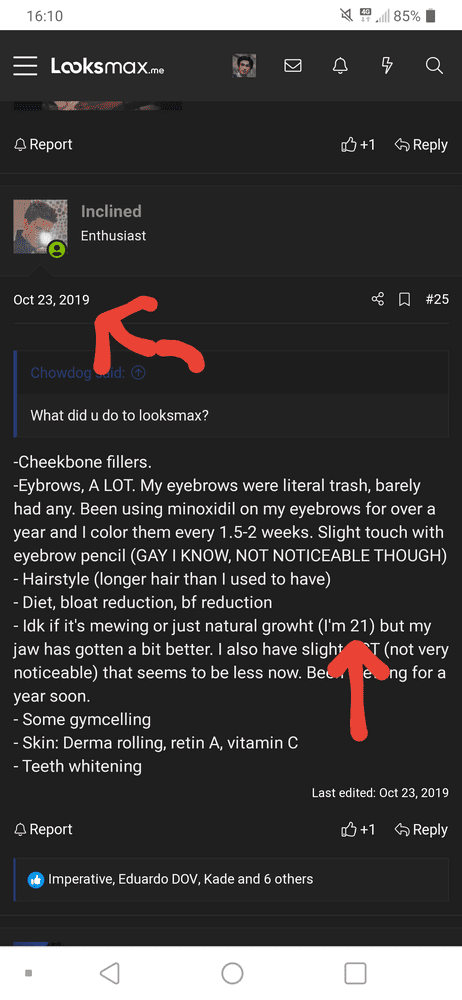
Task: Show the '6 others' who liked
Action: point(288,879)
